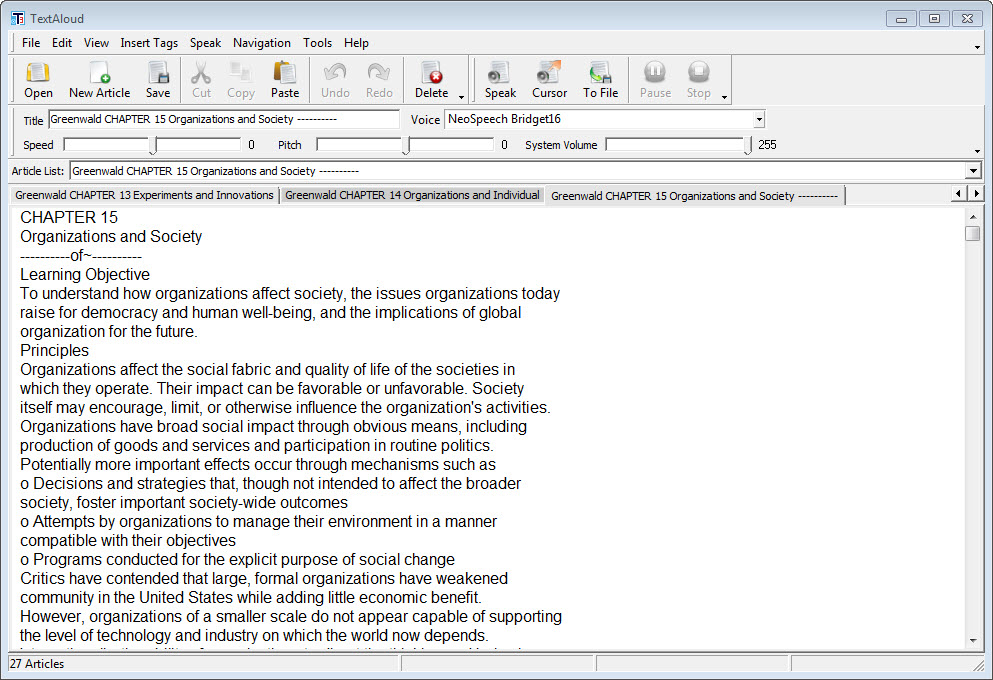
Task: Switch to Greenwald CHAPTER 14 tab
Action: (x=412, y=195)
